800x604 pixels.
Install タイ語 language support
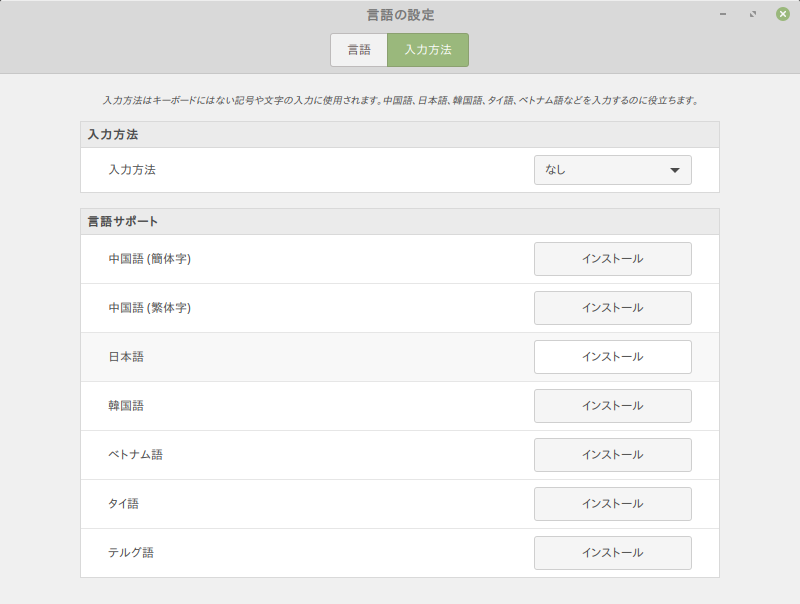pos(612,504)
